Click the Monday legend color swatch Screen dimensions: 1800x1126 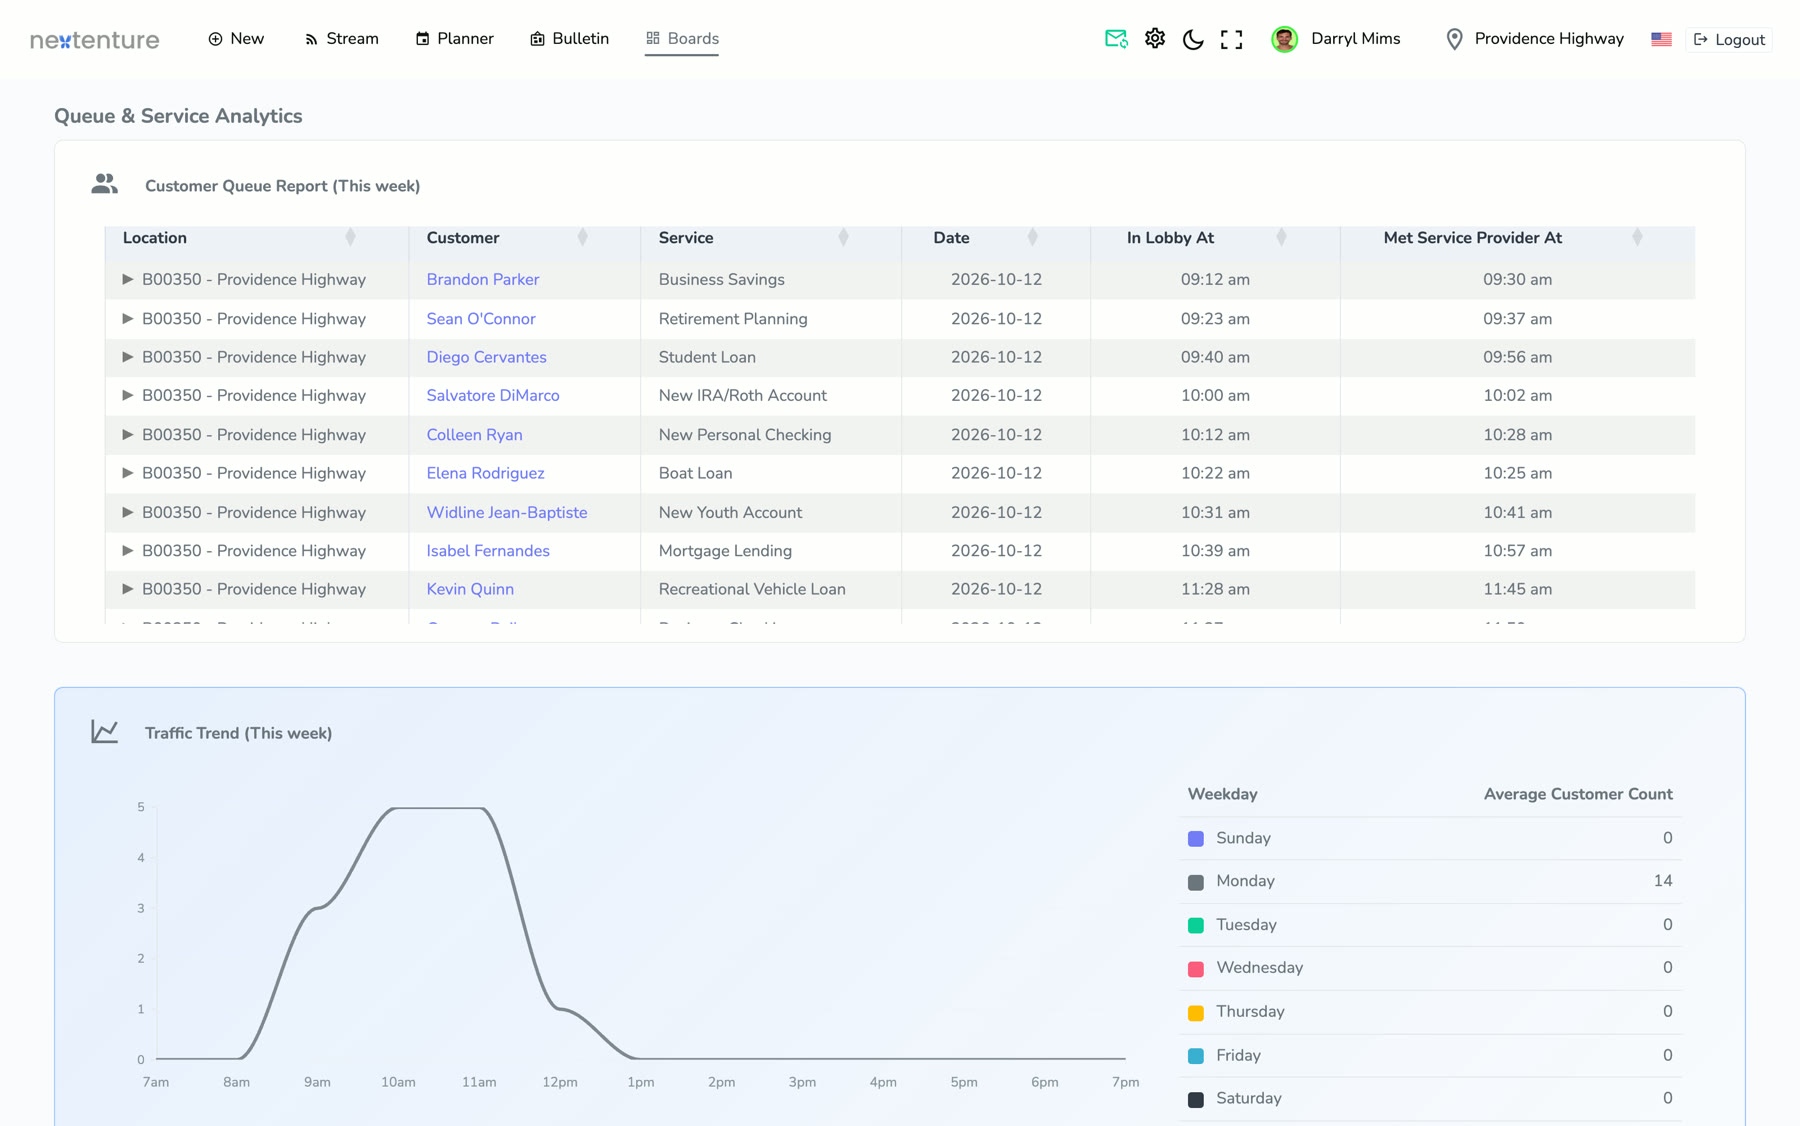(x=1196, y=882)
